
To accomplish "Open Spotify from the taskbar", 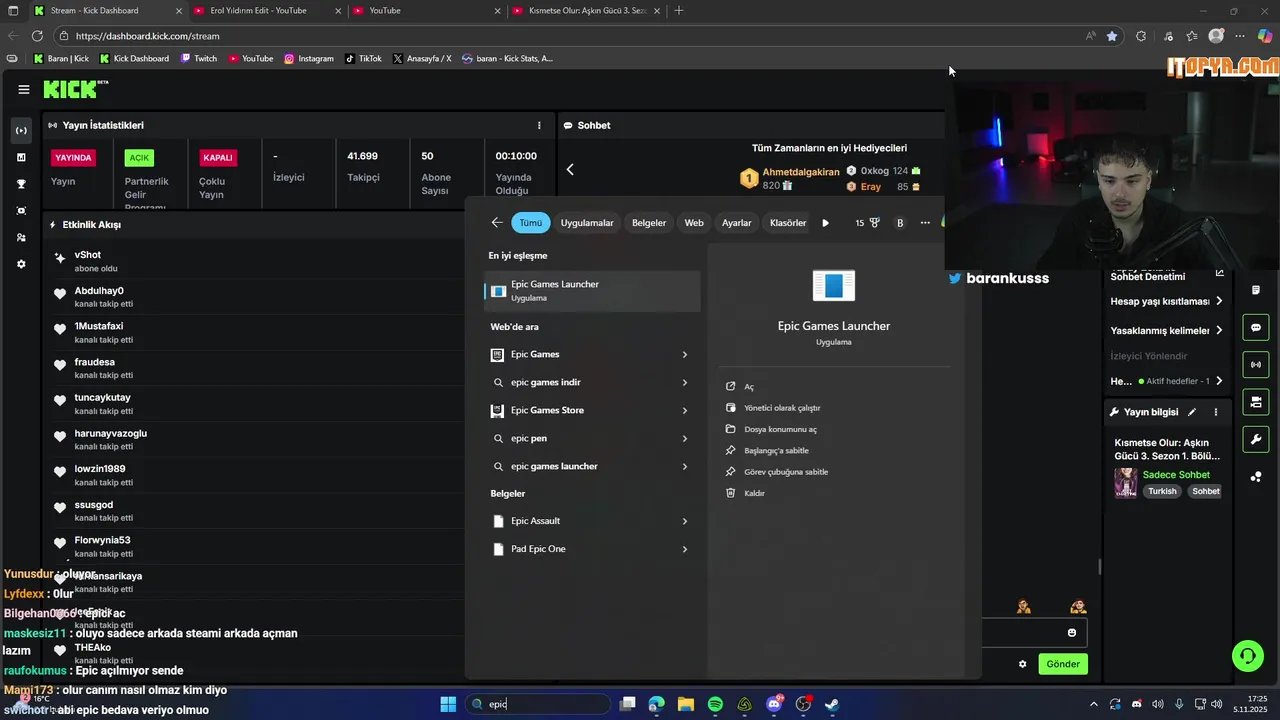I will [x=715, y=704].
